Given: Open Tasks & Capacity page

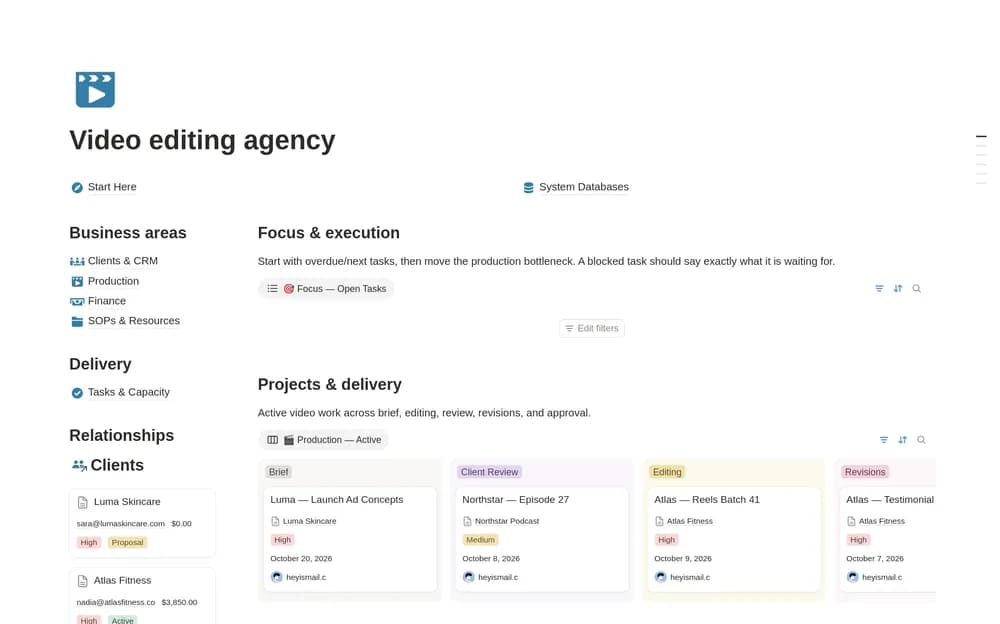Looking at the screenshot, I should (128, 392).
